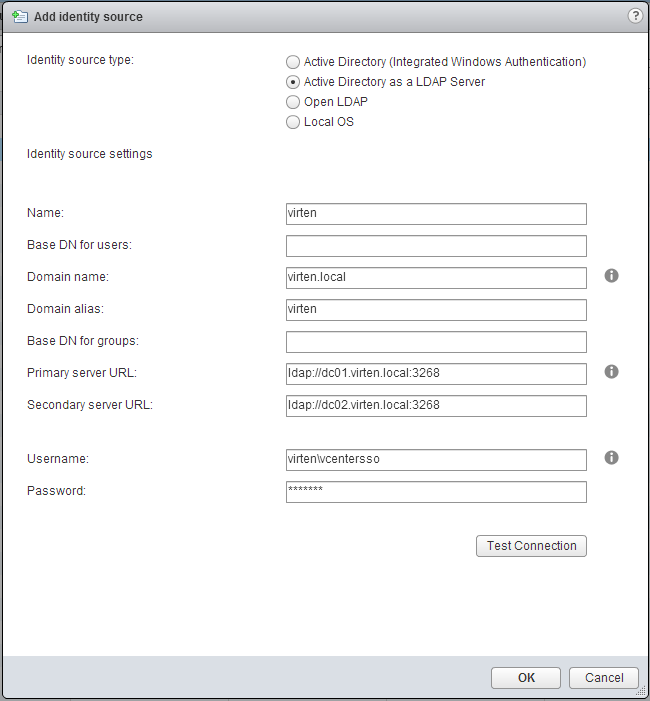Choose the Local OS radio button

(x=293, y=122)
